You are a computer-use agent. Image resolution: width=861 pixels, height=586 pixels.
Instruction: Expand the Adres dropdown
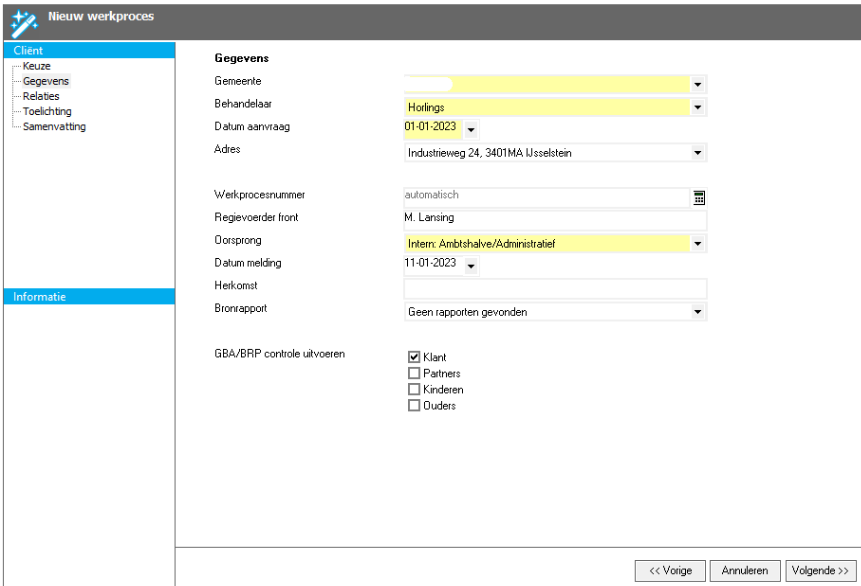698,153
